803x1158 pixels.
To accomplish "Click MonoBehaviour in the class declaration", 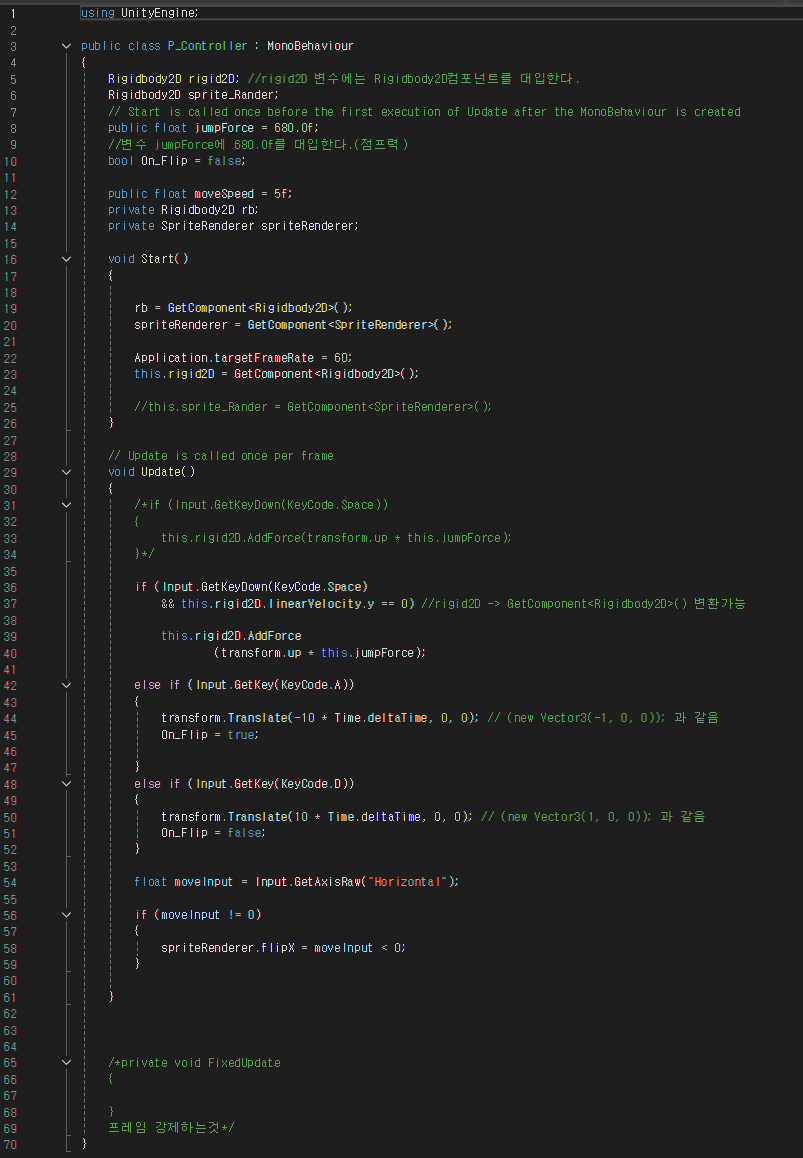I will click(x=310, y=46).
